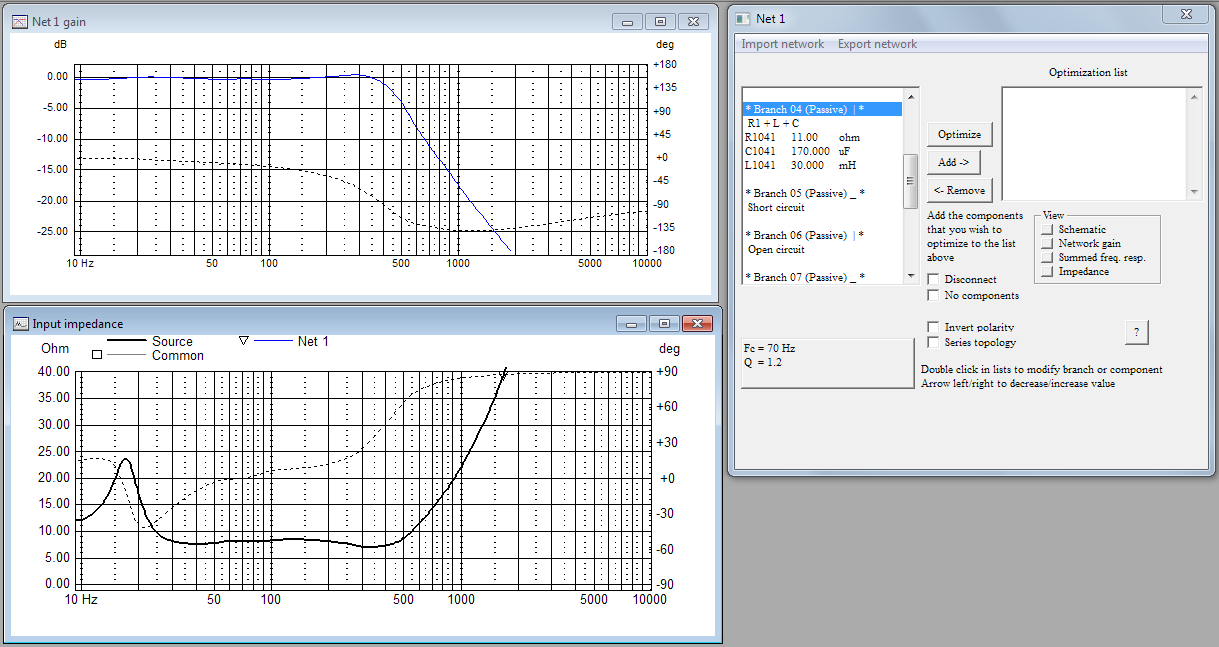Close the Net 1 gain window
This screenshot has height=647, width=1219.
click(x=693, y=21)
